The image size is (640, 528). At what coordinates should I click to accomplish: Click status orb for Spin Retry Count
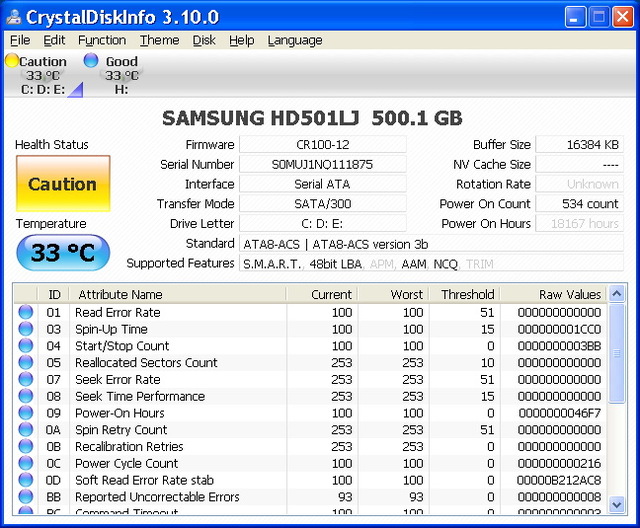pyautogui.click(x=26, y=430)
